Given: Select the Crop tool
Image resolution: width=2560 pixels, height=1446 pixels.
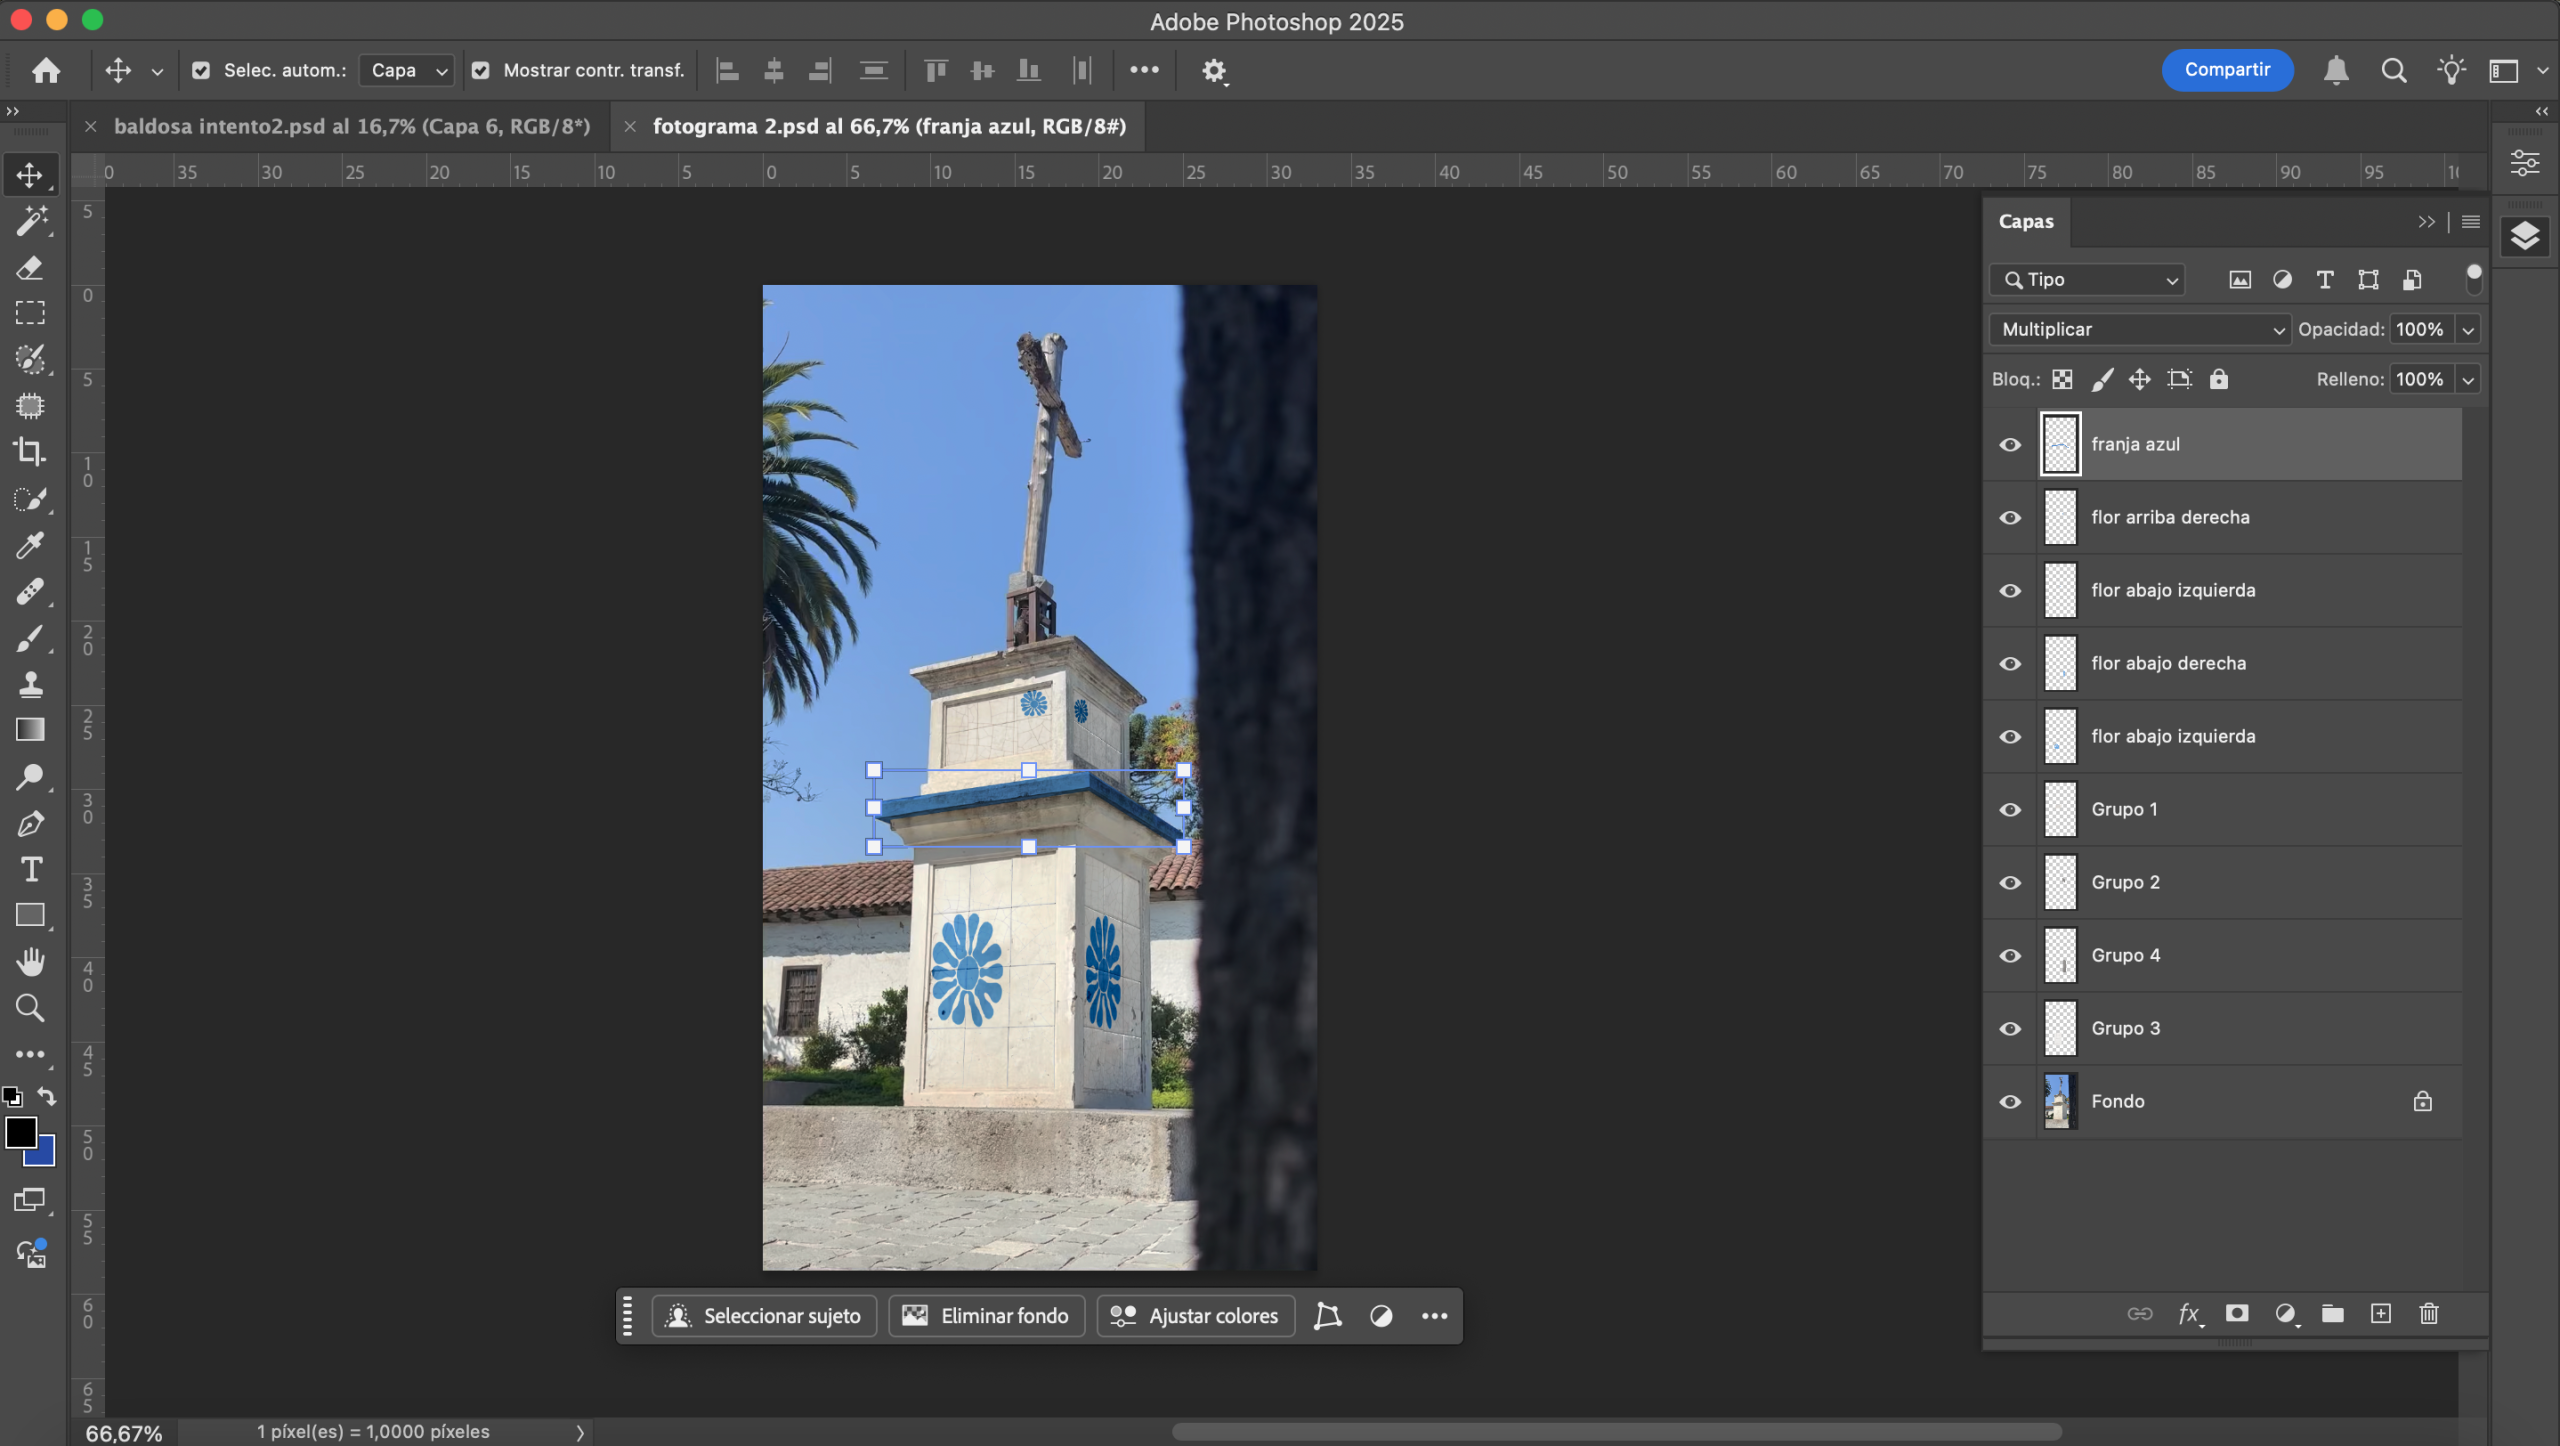Looking at the screenshot, I should click(29, 452).
